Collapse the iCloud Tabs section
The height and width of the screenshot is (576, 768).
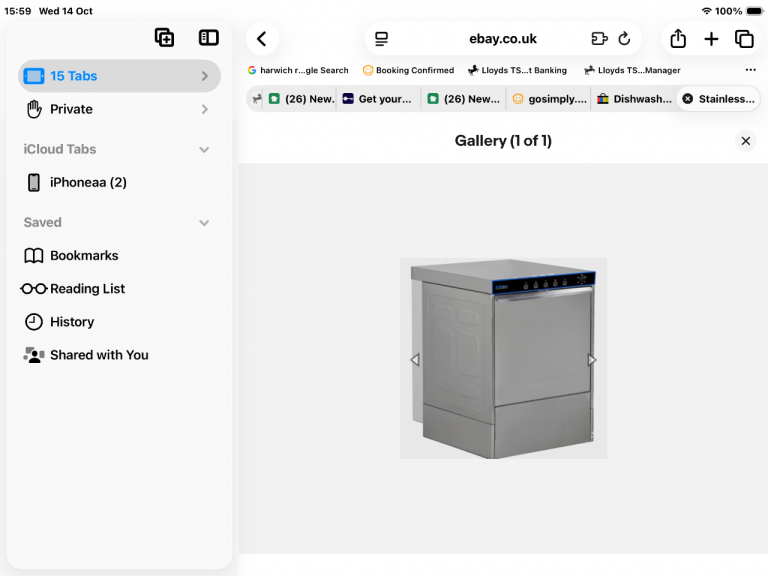click(x=204, y=149)
